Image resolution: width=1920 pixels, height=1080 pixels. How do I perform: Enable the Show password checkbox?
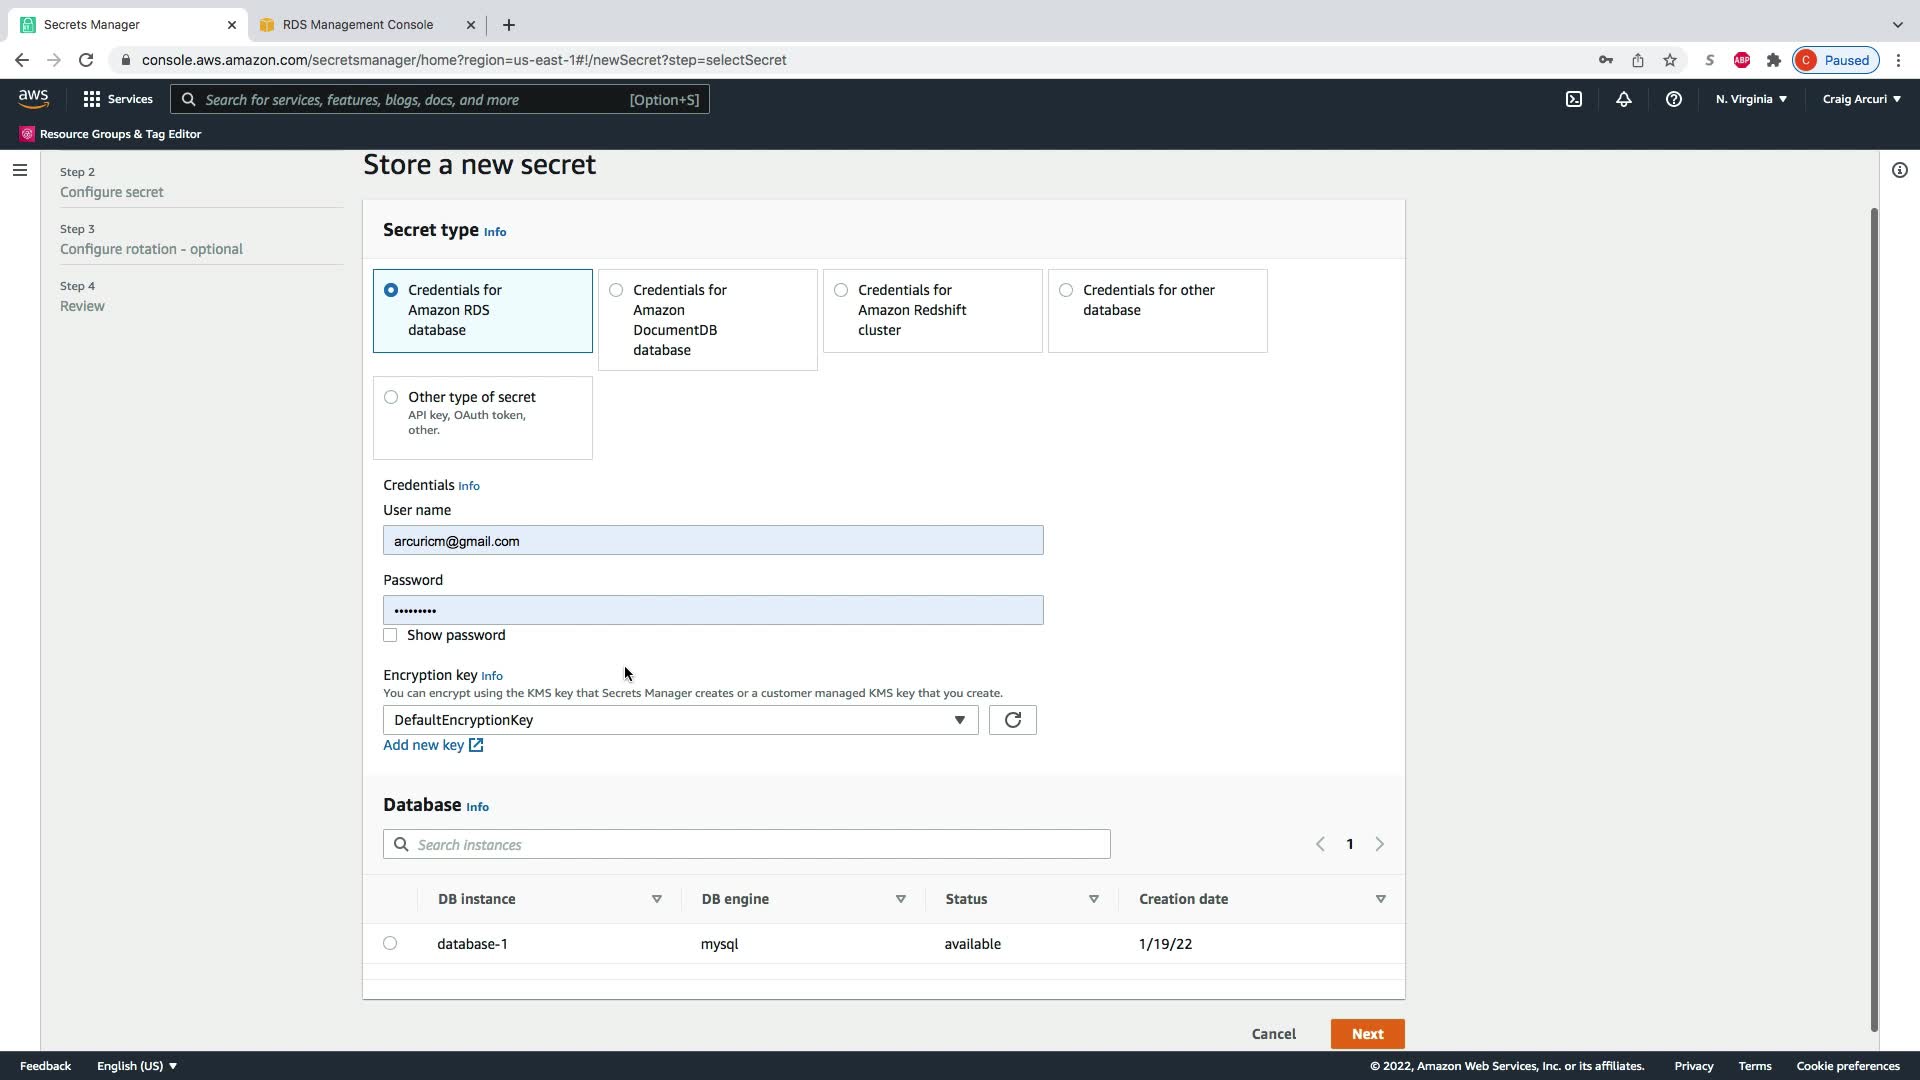tap(390, 635)
